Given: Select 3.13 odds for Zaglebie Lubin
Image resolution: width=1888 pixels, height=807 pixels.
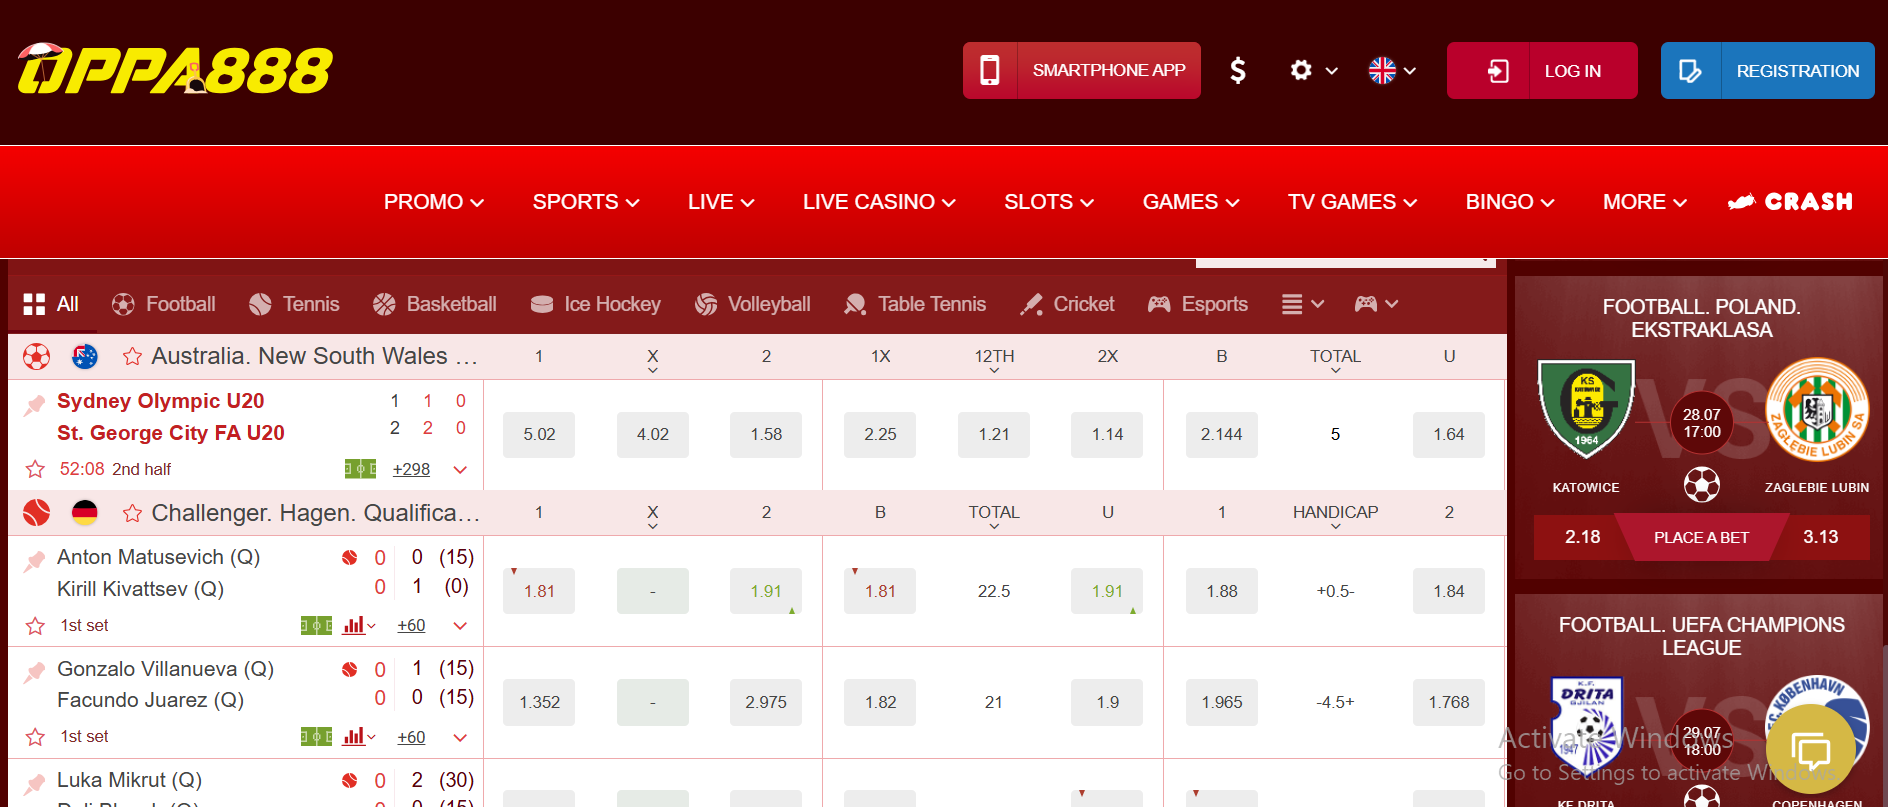Looking at the screenshot, I should [1820, 537].
